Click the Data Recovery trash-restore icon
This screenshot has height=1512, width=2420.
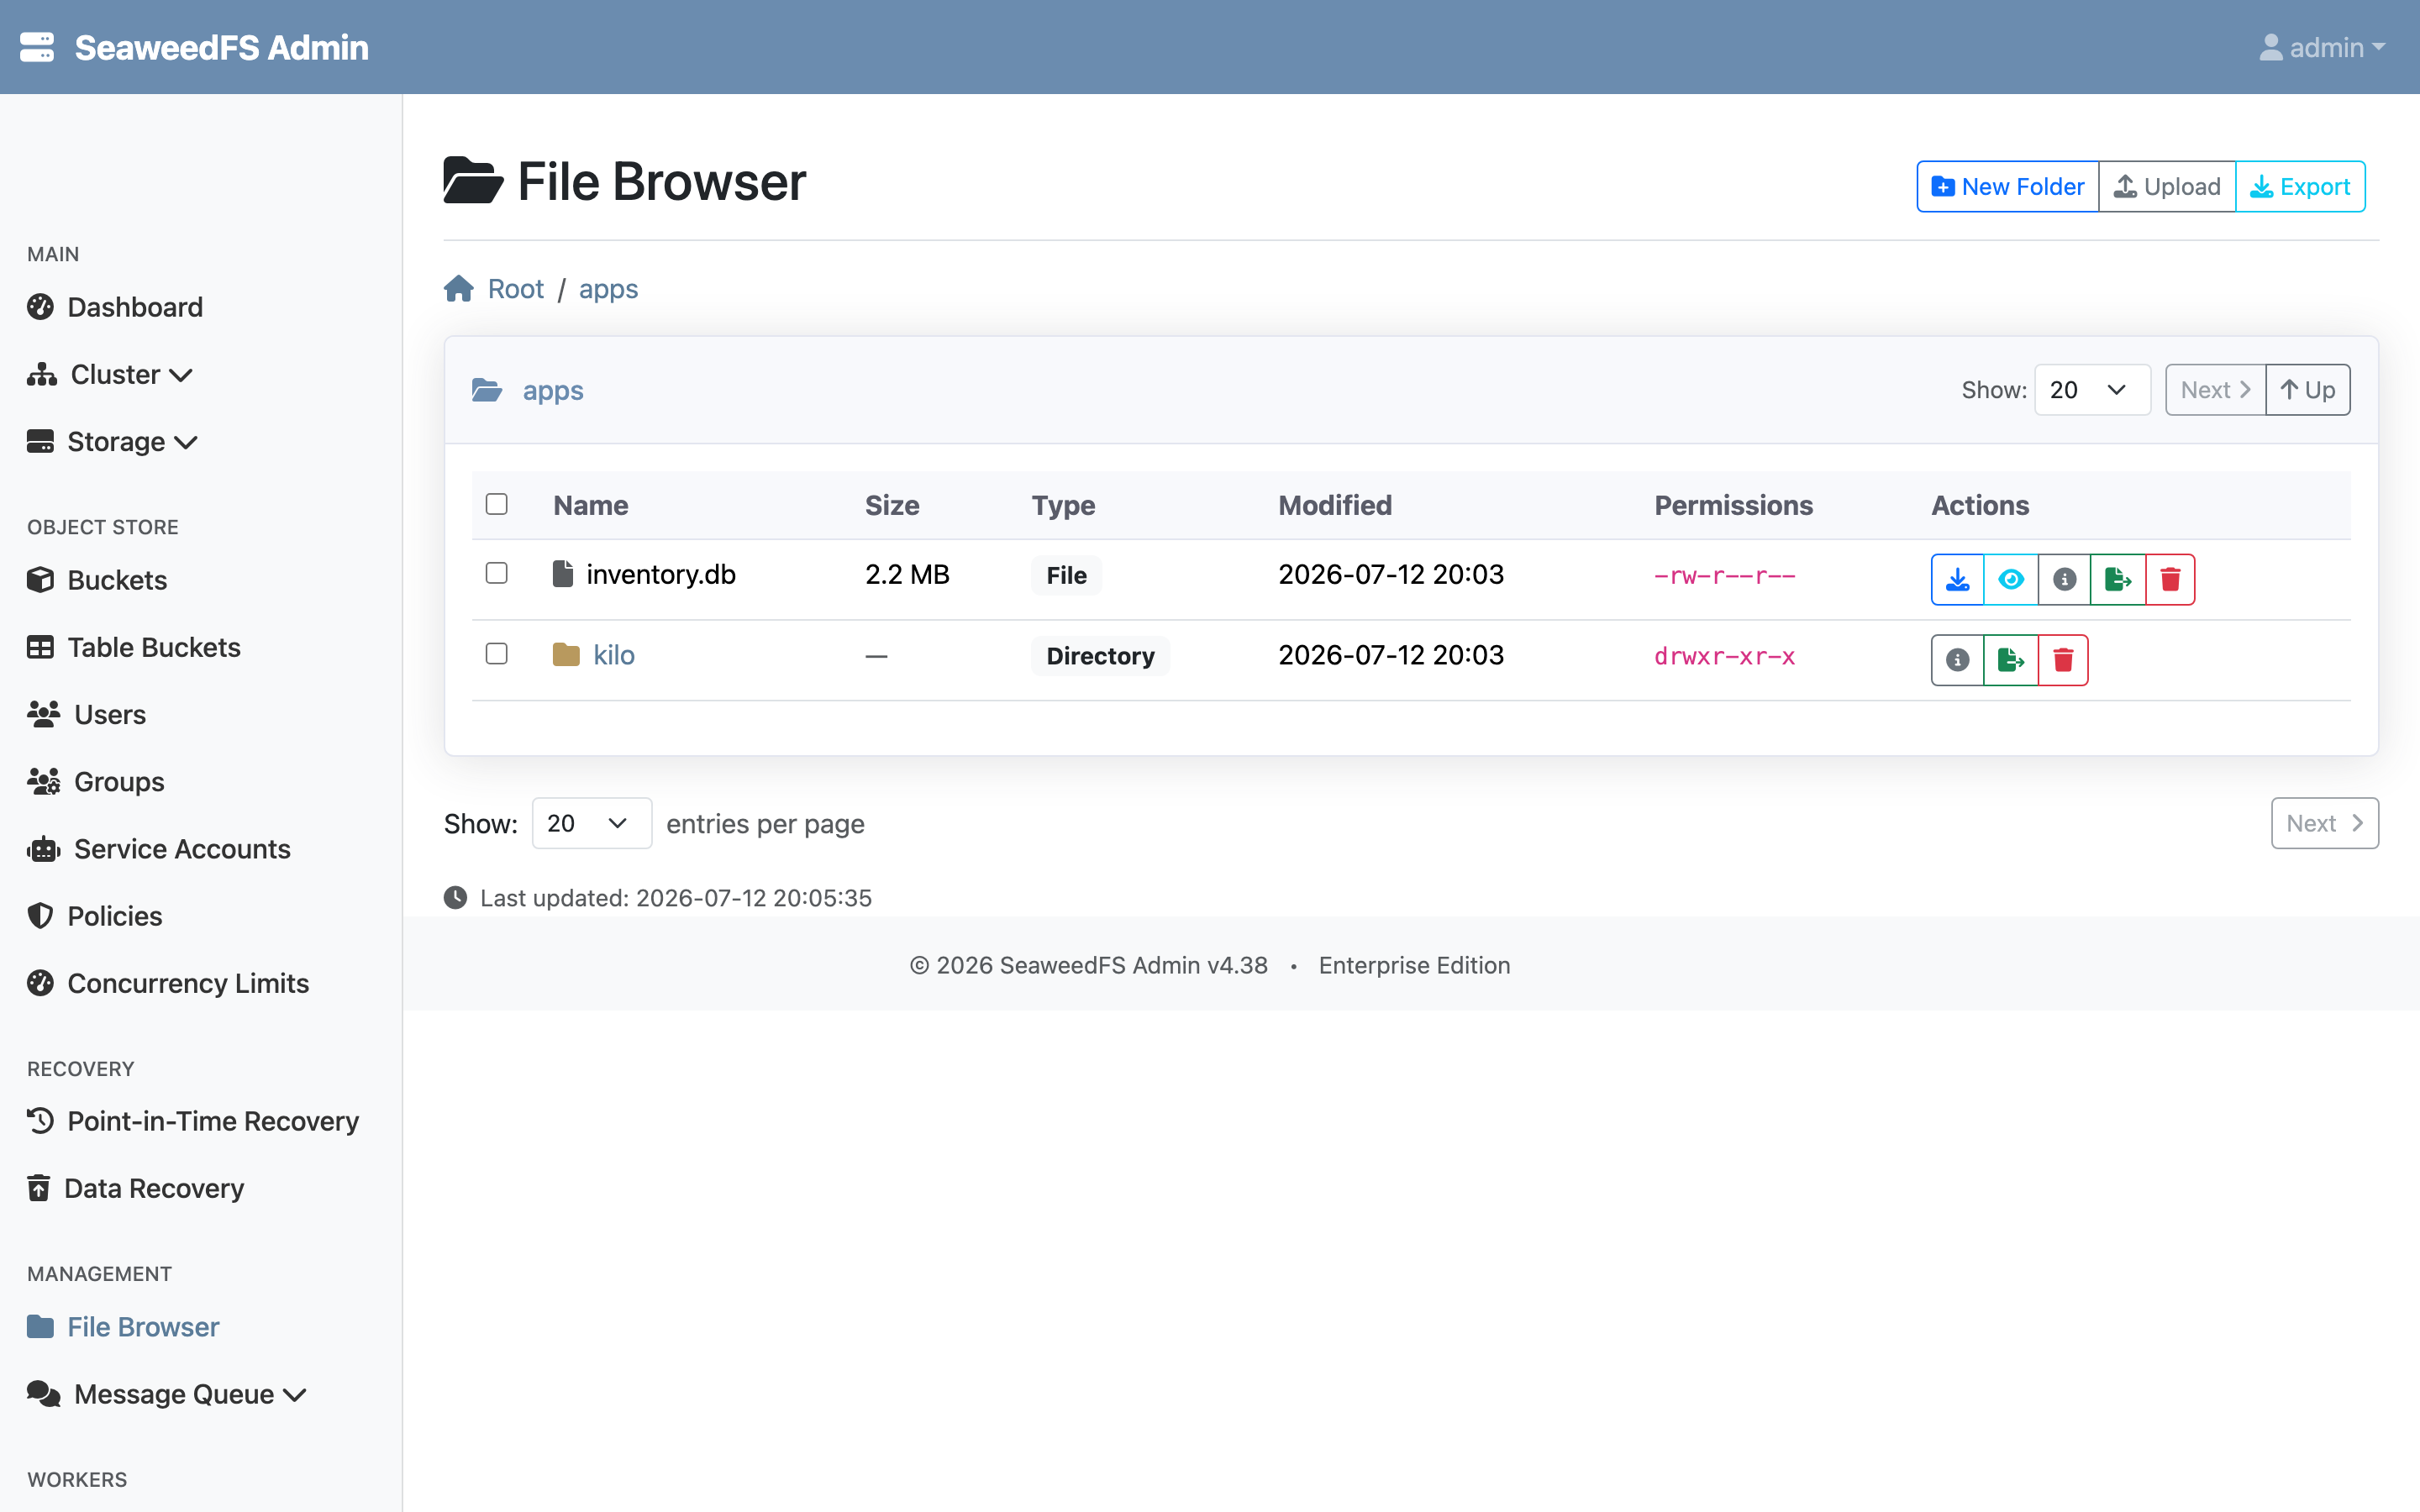tap(39, 1188)
